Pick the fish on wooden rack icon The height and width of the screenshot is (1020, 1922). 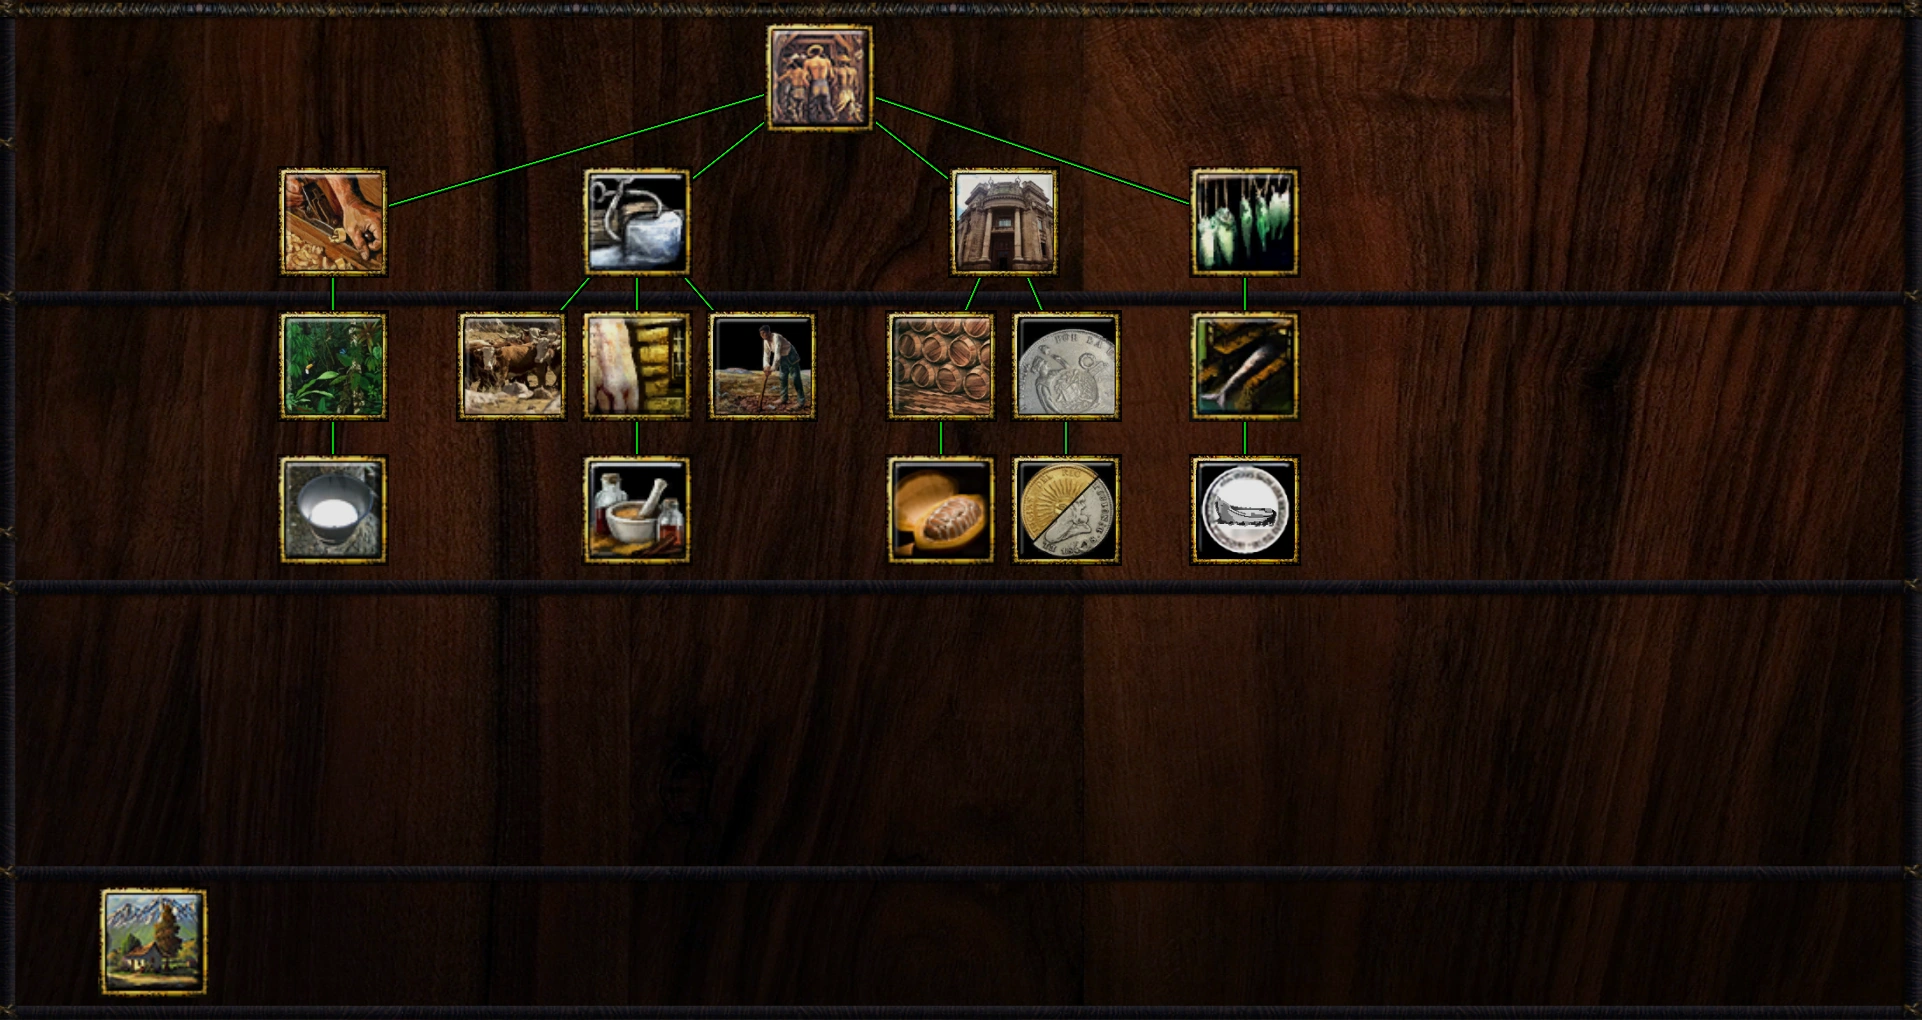tap(1245, 366)
